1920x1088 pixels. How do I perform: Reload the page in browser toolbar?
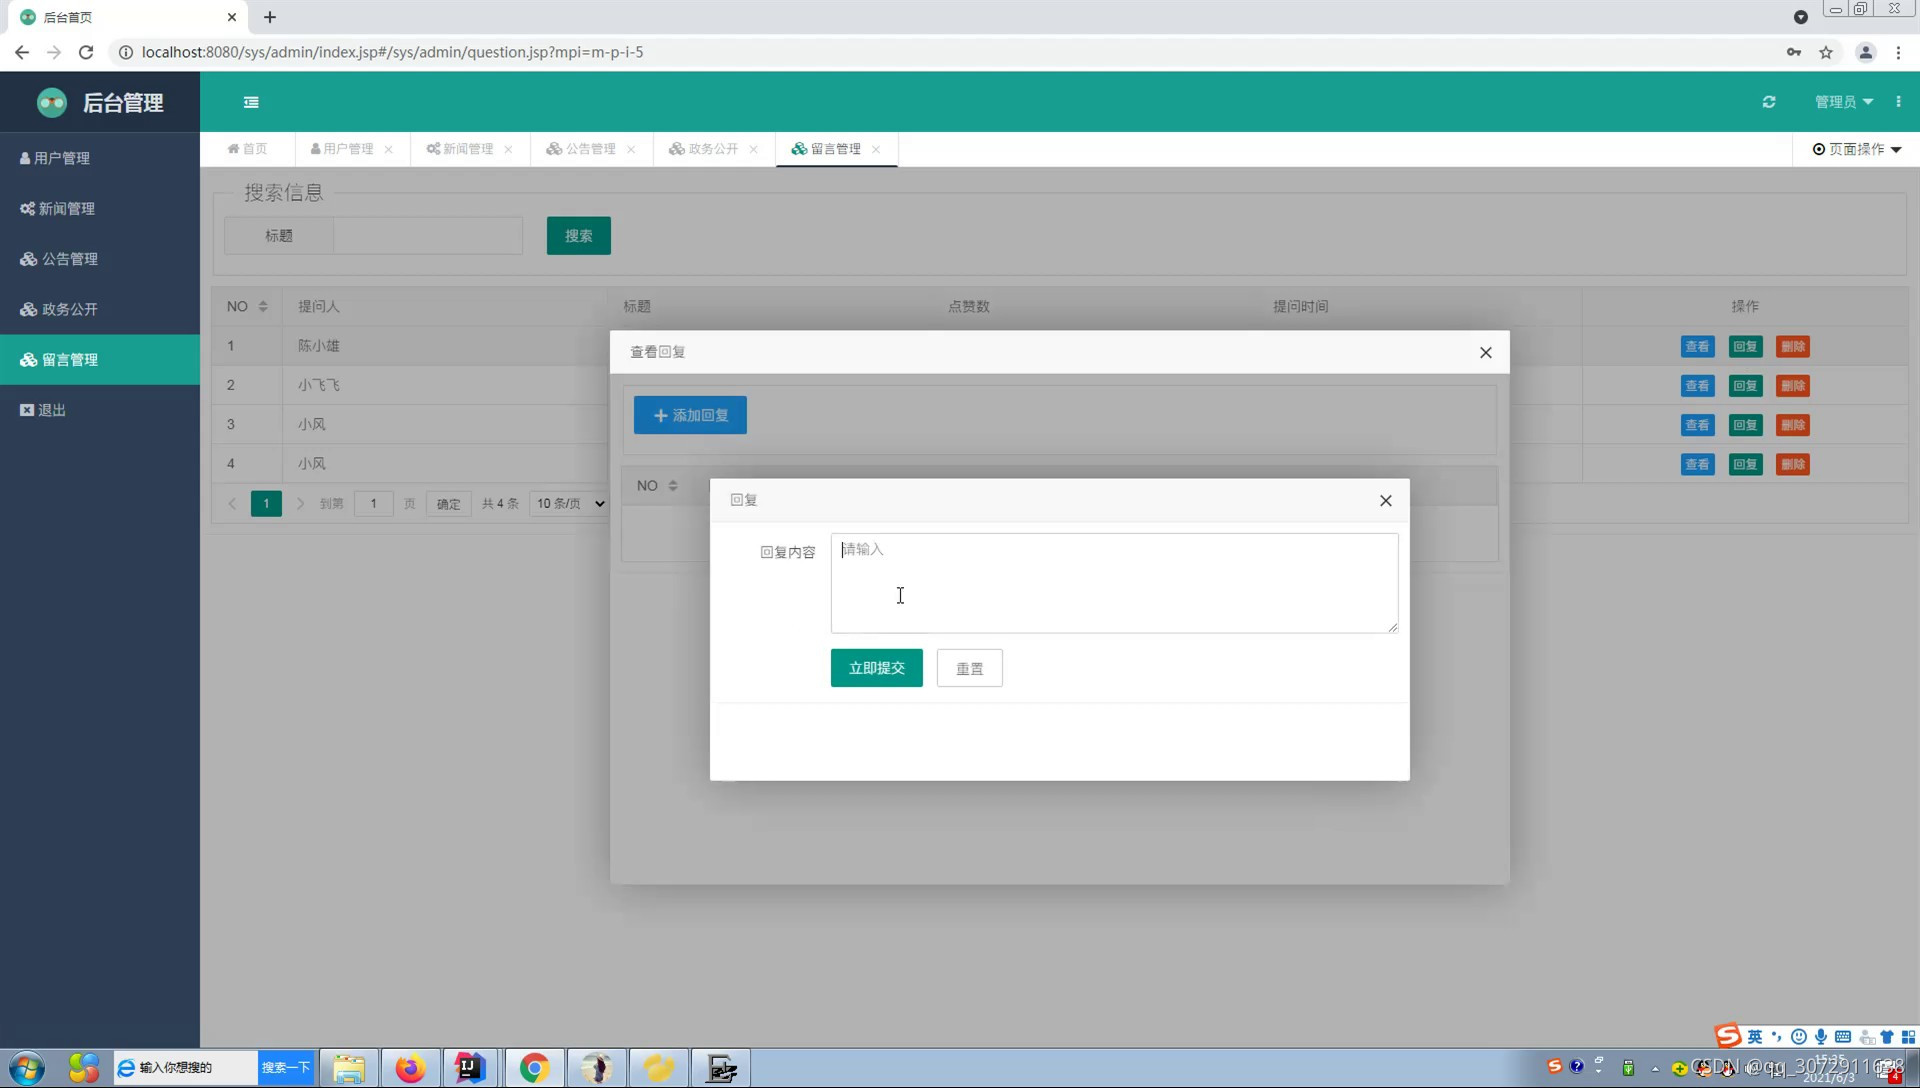tap(86, 52)
